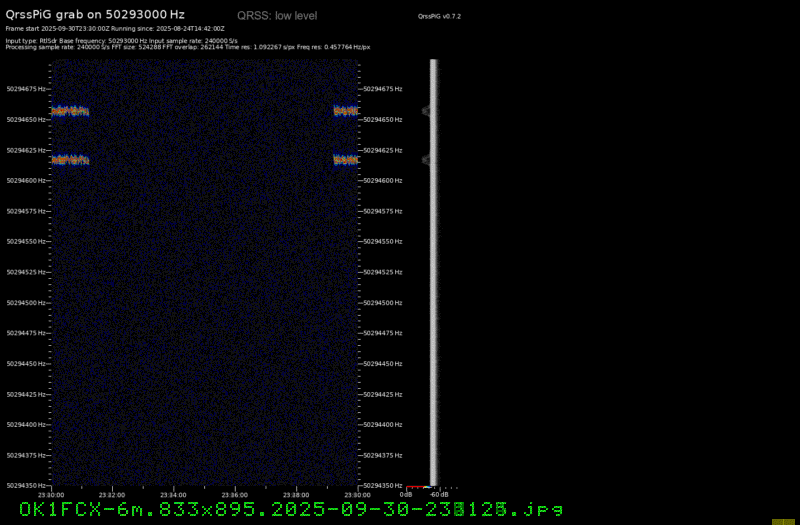Viewport: 800px width, 525px height.
Task: Select 50294350 Hz on the right frequency axis
Action: pyautogui.click(x=383, y=486)
